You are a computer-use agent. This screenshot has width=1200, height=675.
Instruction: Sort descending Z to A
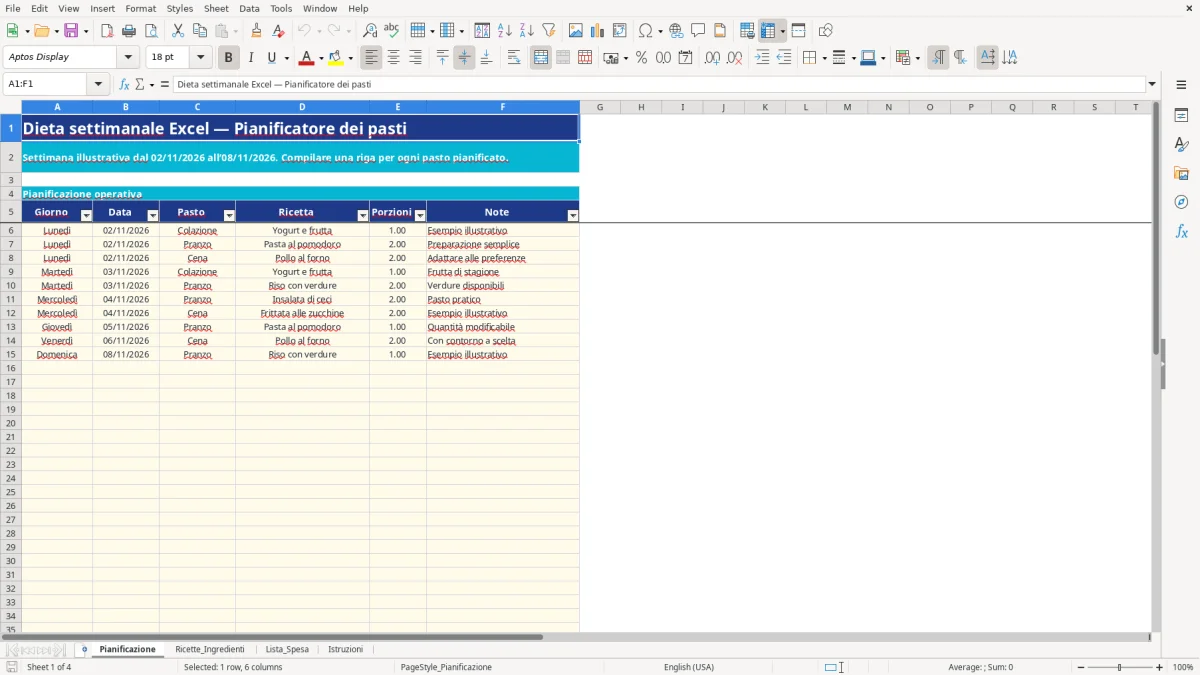pos(526,31)
